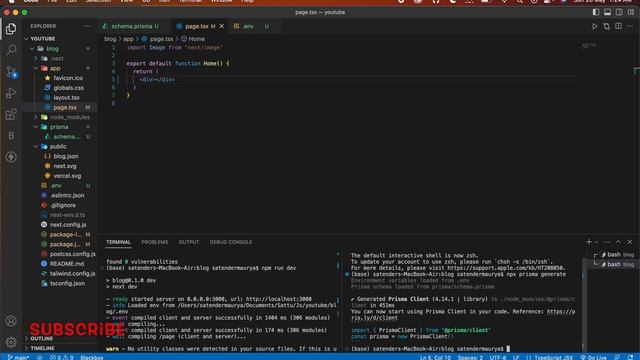Click Blackbox in status bar

click(x=91, y=357)
